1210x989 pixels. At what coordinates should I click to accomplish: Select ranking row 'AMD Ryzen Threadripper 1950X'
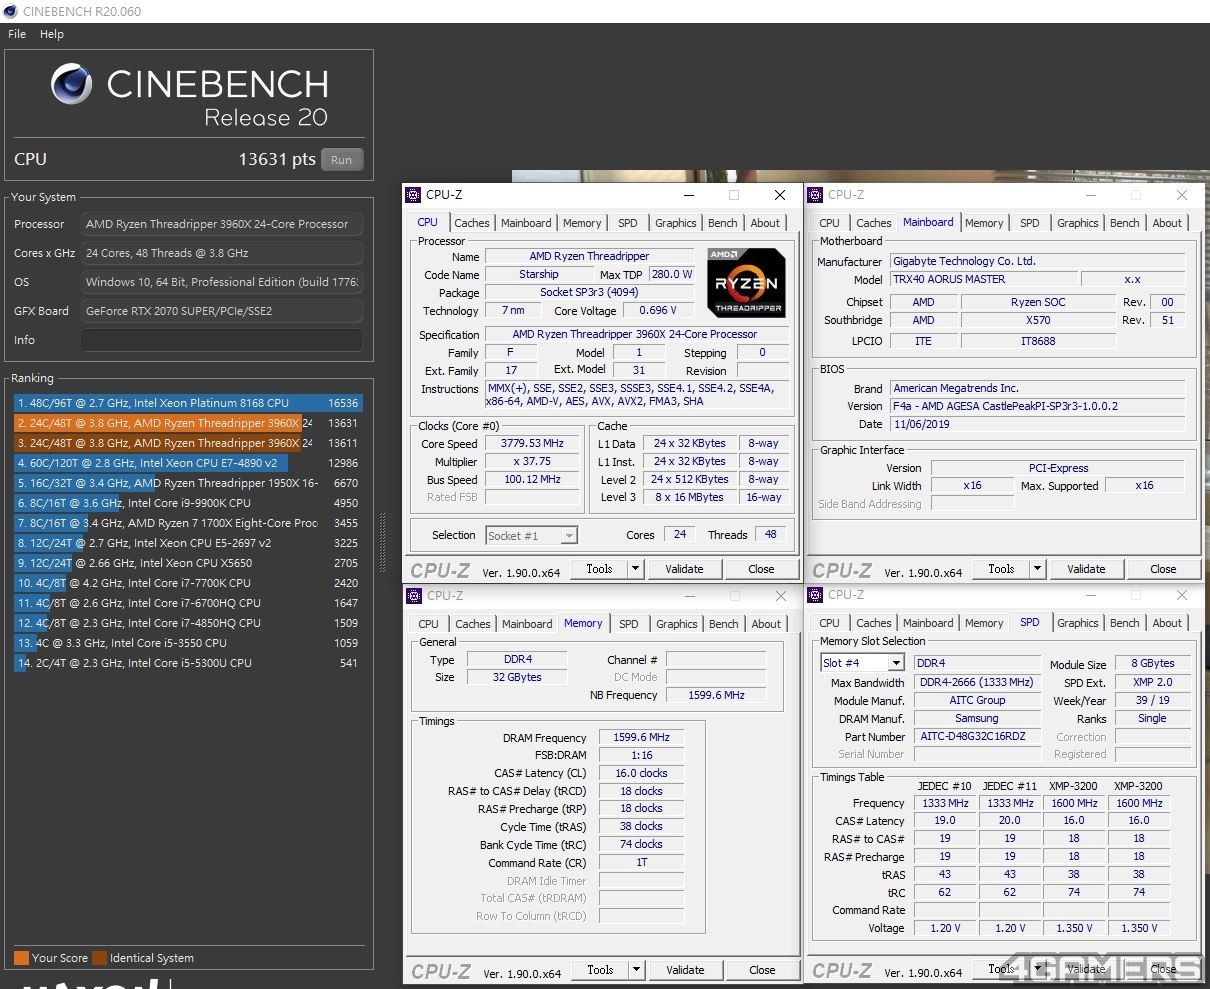(x=188, y=483)
